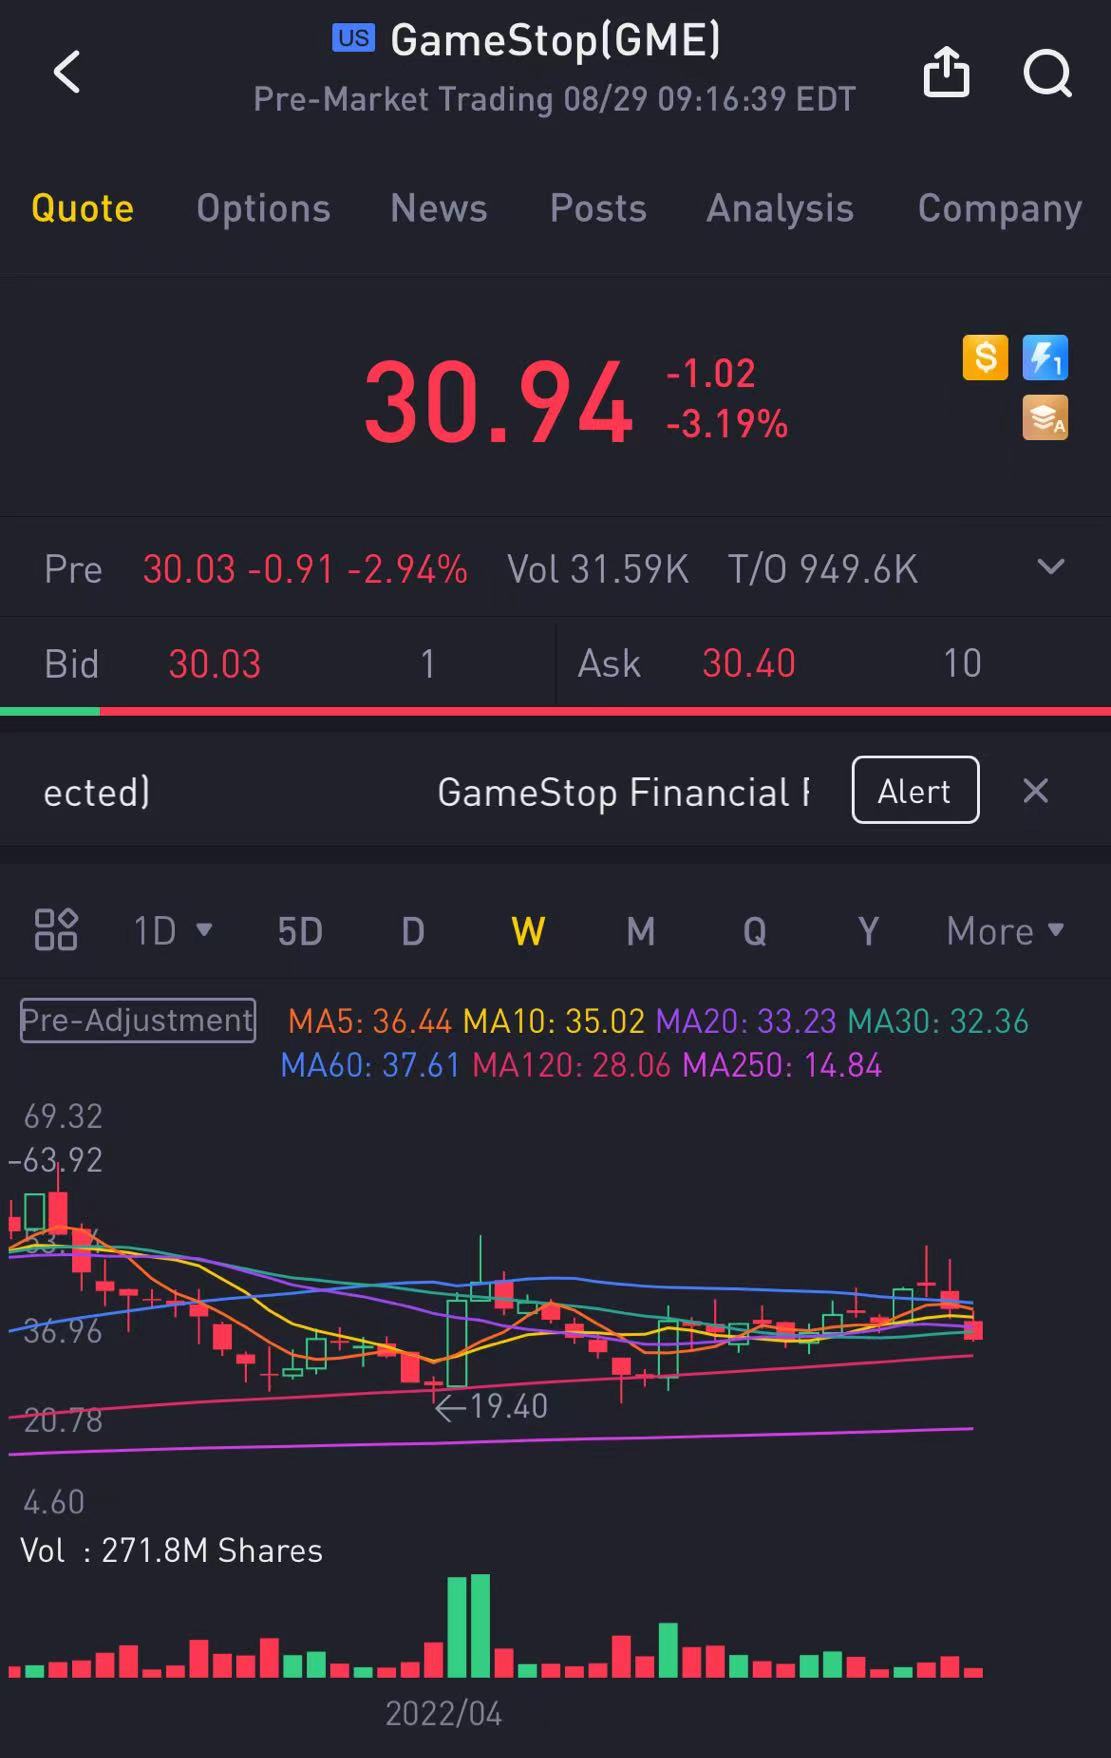Tap the yellow dollar sign badge
Image resolution: width=1111 pixels, height=1758 pixels.
pyautogui.click(x=985, y=357)
